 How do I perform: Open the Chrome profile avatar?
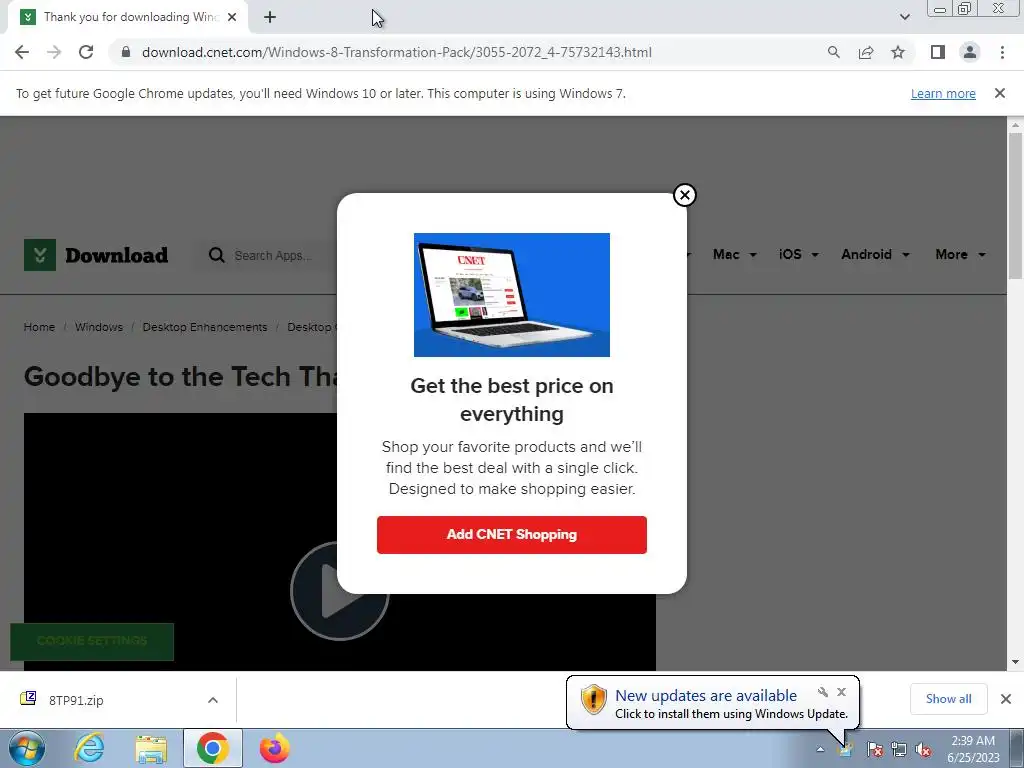pos(970,52)
